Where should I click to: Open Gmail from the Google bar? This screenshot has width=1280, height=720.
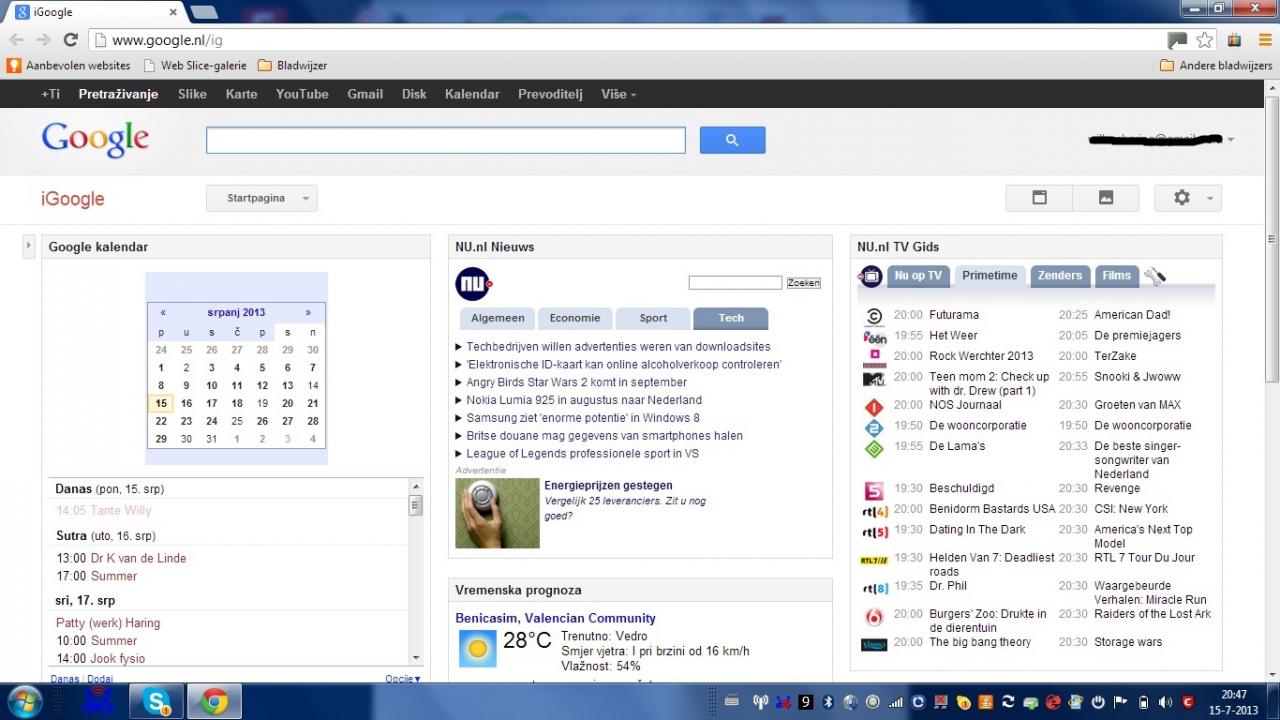click(x=365, y=94)
